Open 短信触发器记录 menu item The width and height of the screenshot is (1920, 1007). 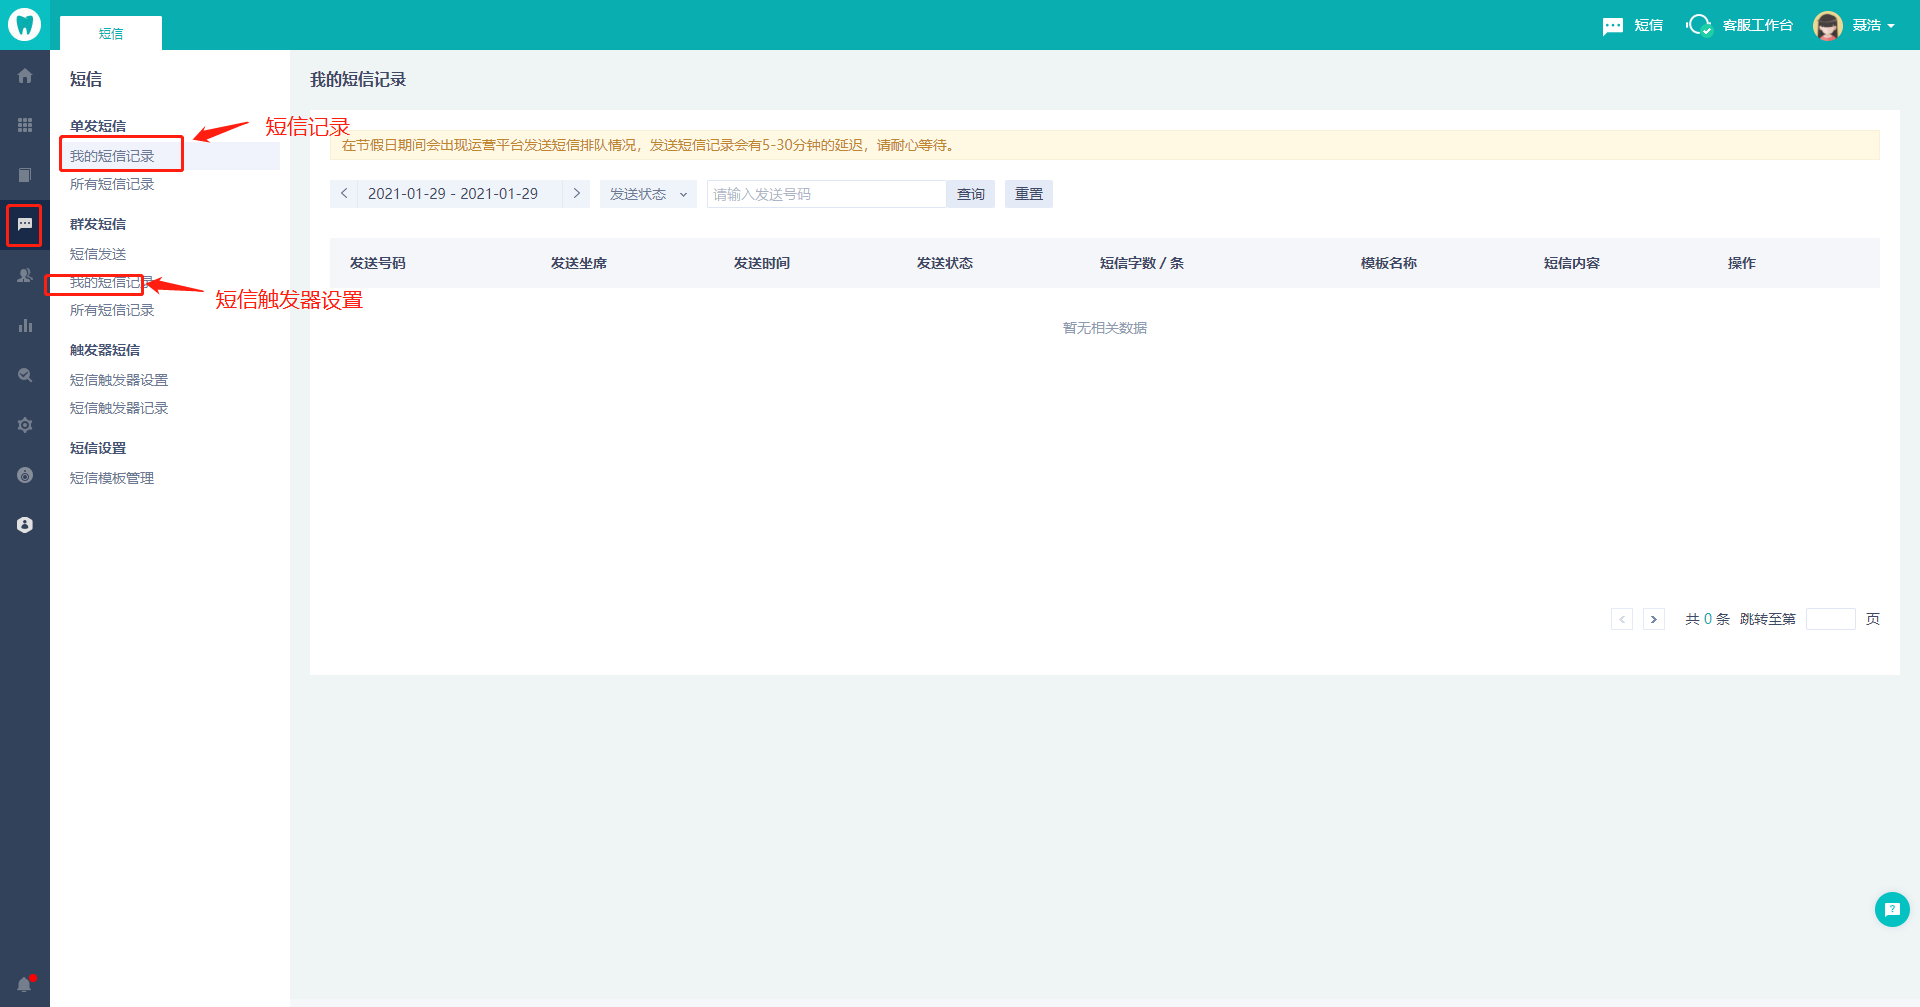point(119,408)
